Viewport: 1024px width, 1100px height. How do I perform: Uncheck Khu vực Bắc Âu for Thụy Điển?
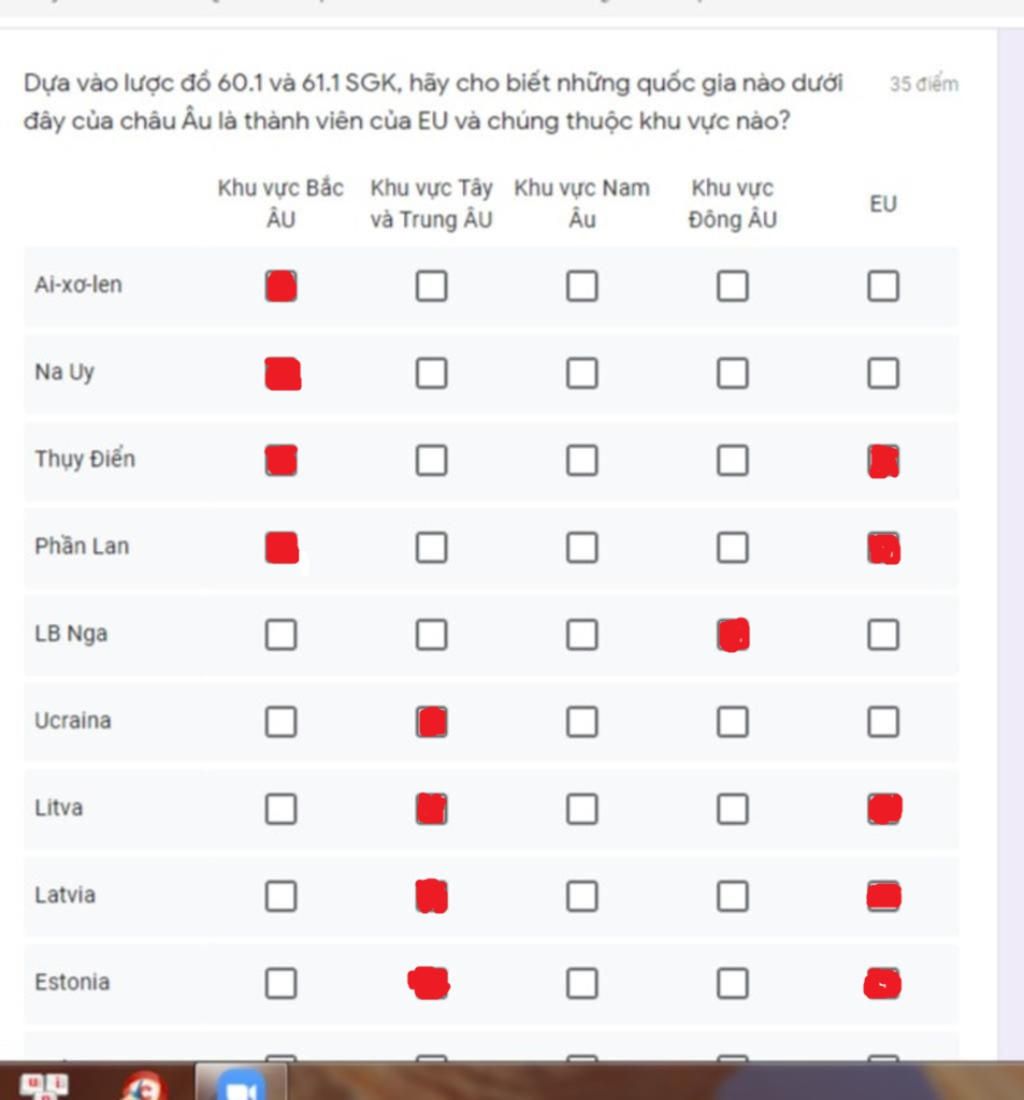pyautogui.click(x=281, y=461)
